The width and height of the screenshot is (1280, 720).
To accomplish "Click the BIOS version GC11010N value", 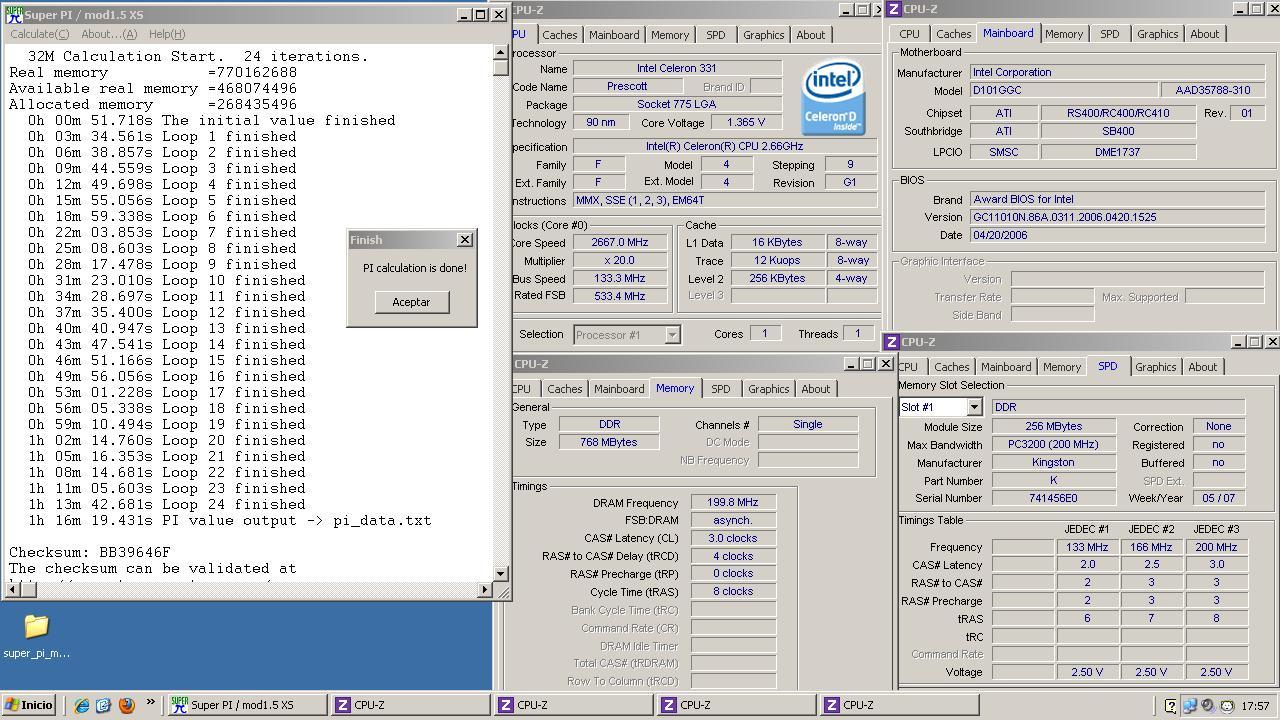I will coord(1117,218).
